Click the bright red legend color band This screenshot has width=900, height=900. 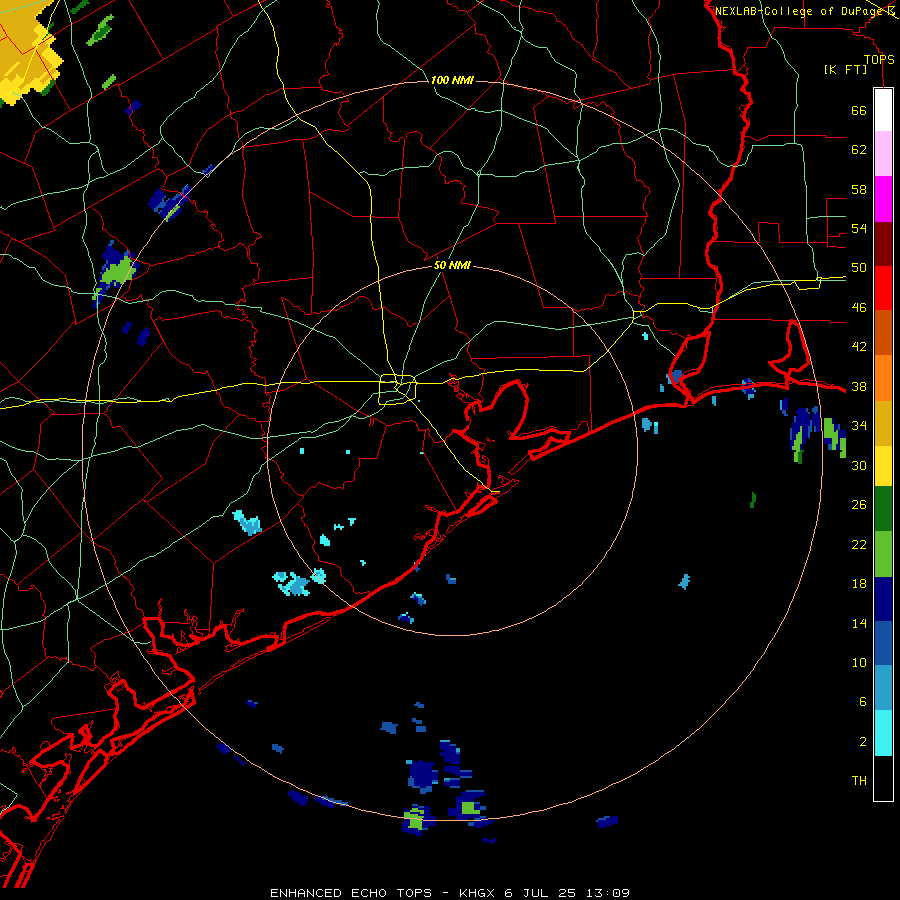pyautogui.click(x=883, y=288)
